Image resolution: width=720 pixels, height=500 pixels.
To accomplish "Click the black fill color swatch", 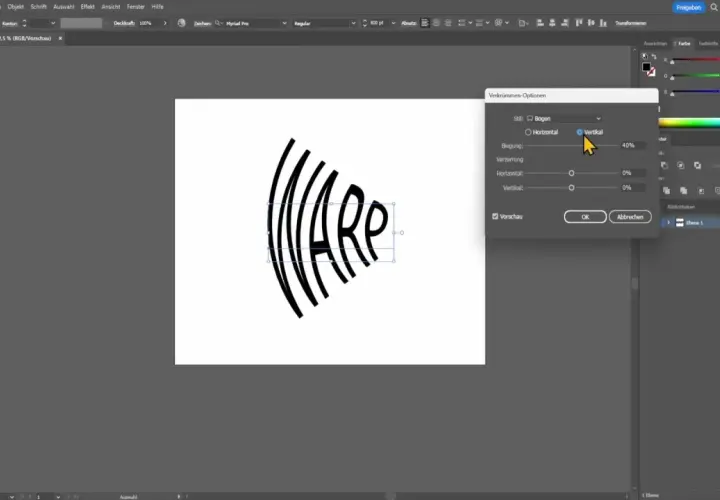I will [647, 67].
